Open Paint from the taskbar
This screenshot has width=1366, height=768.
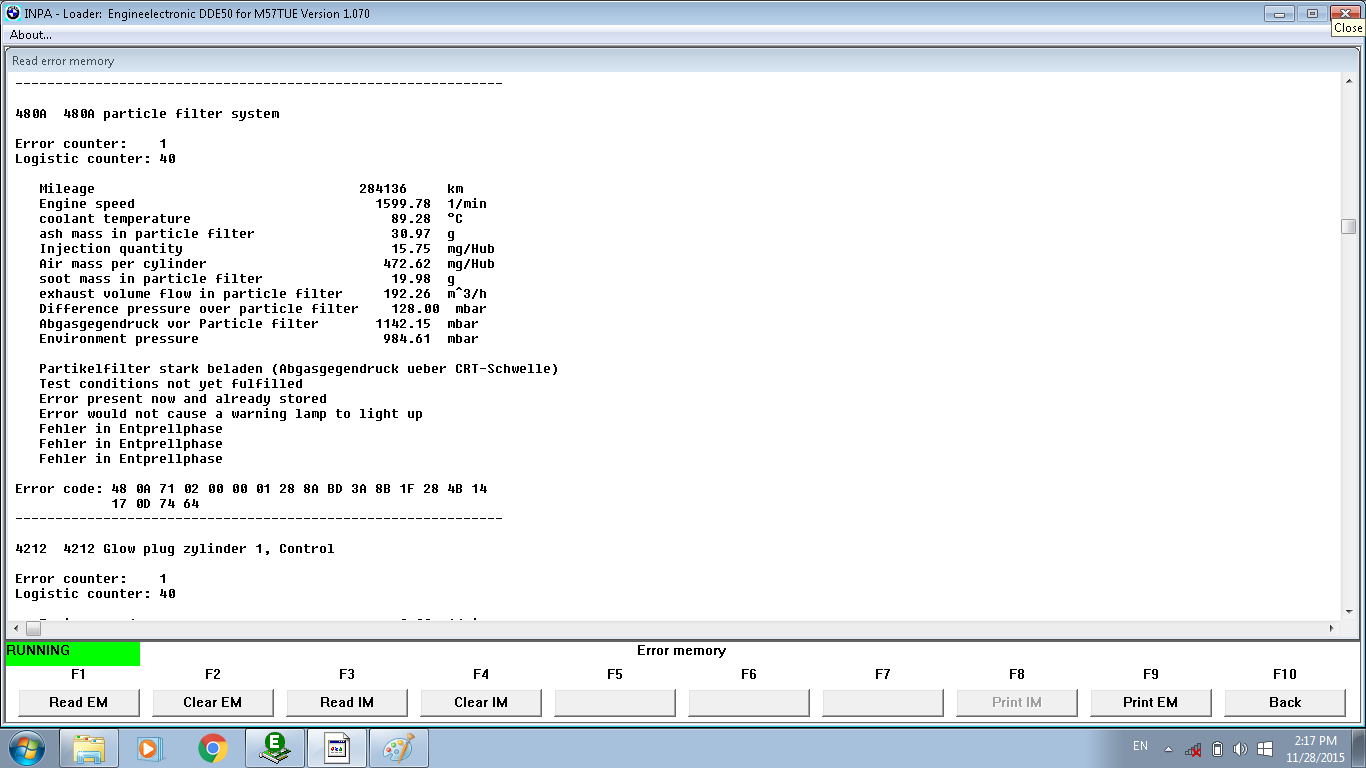pos(399,748)
